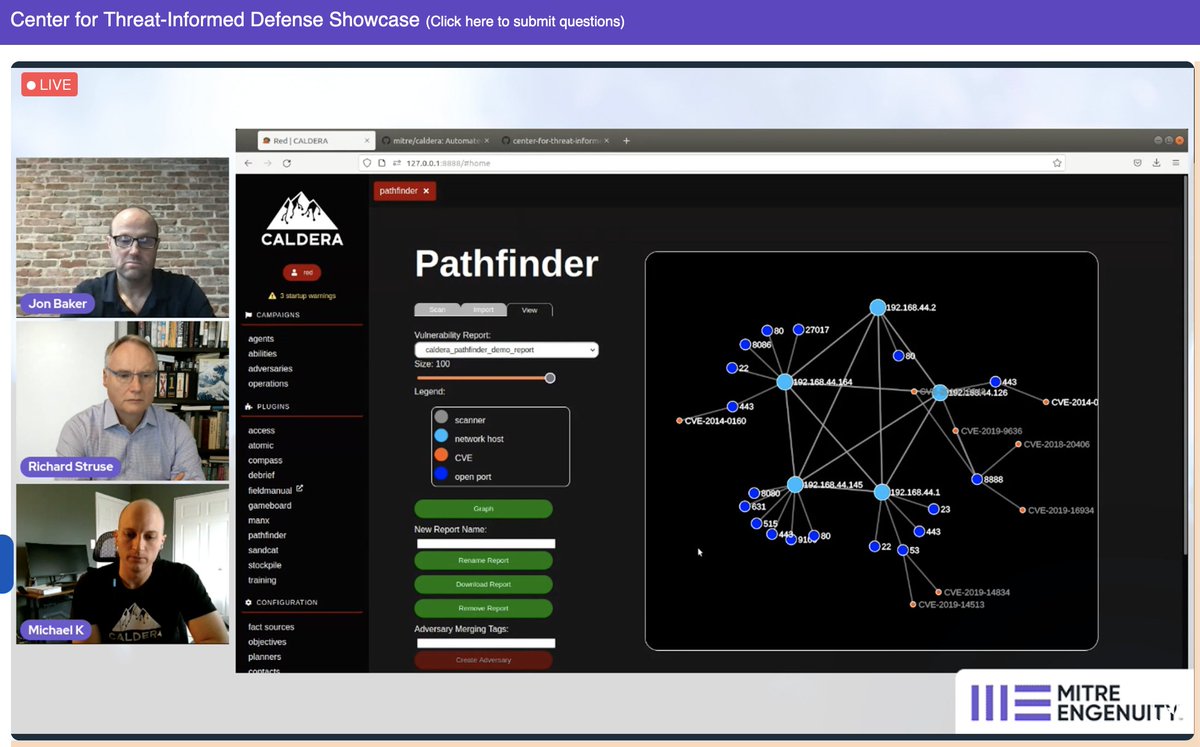This screenshot has height=747, width=1200.
Task: Open operations in the sidebar
Action: point(268,384)
